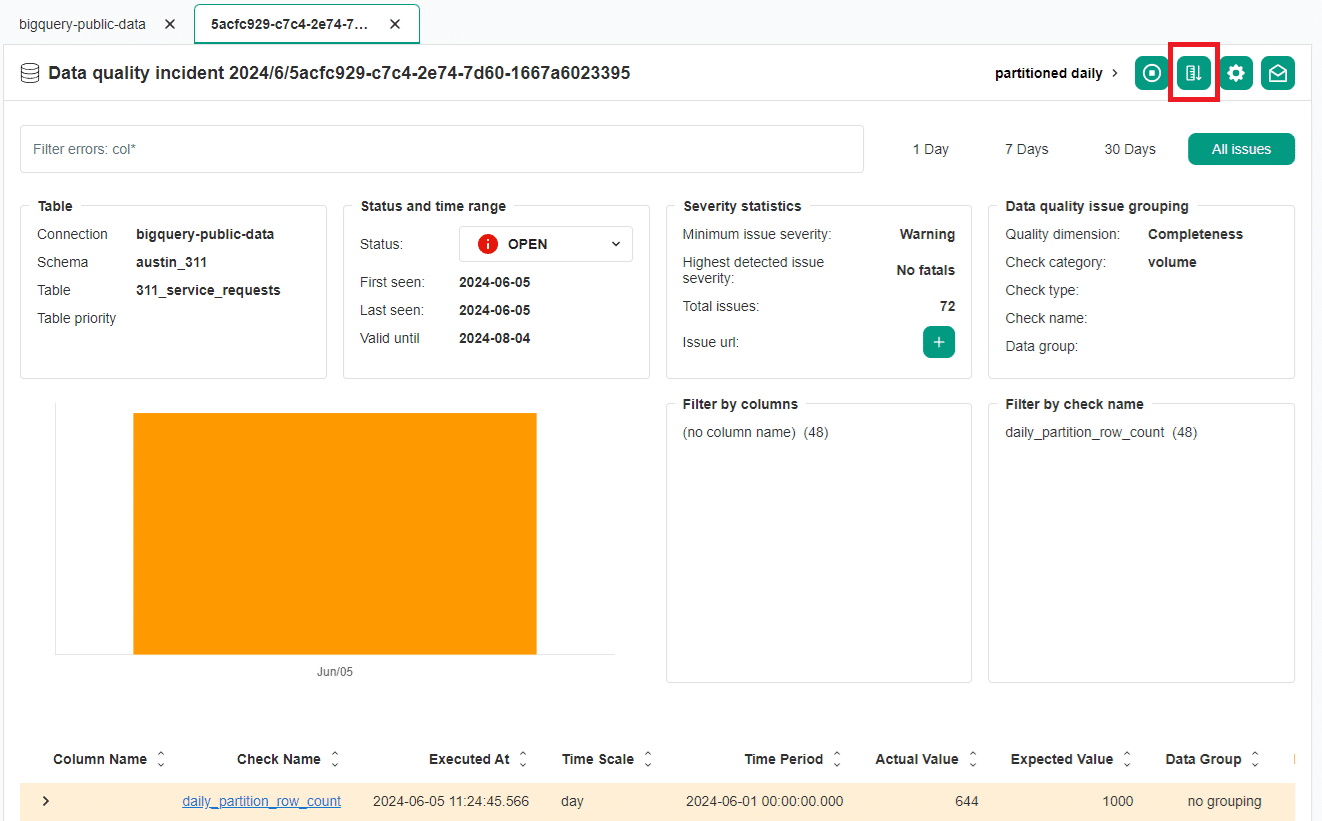
Task: Click the orange Jun/05 histogram bar
Action: click(x=335, y=533)
